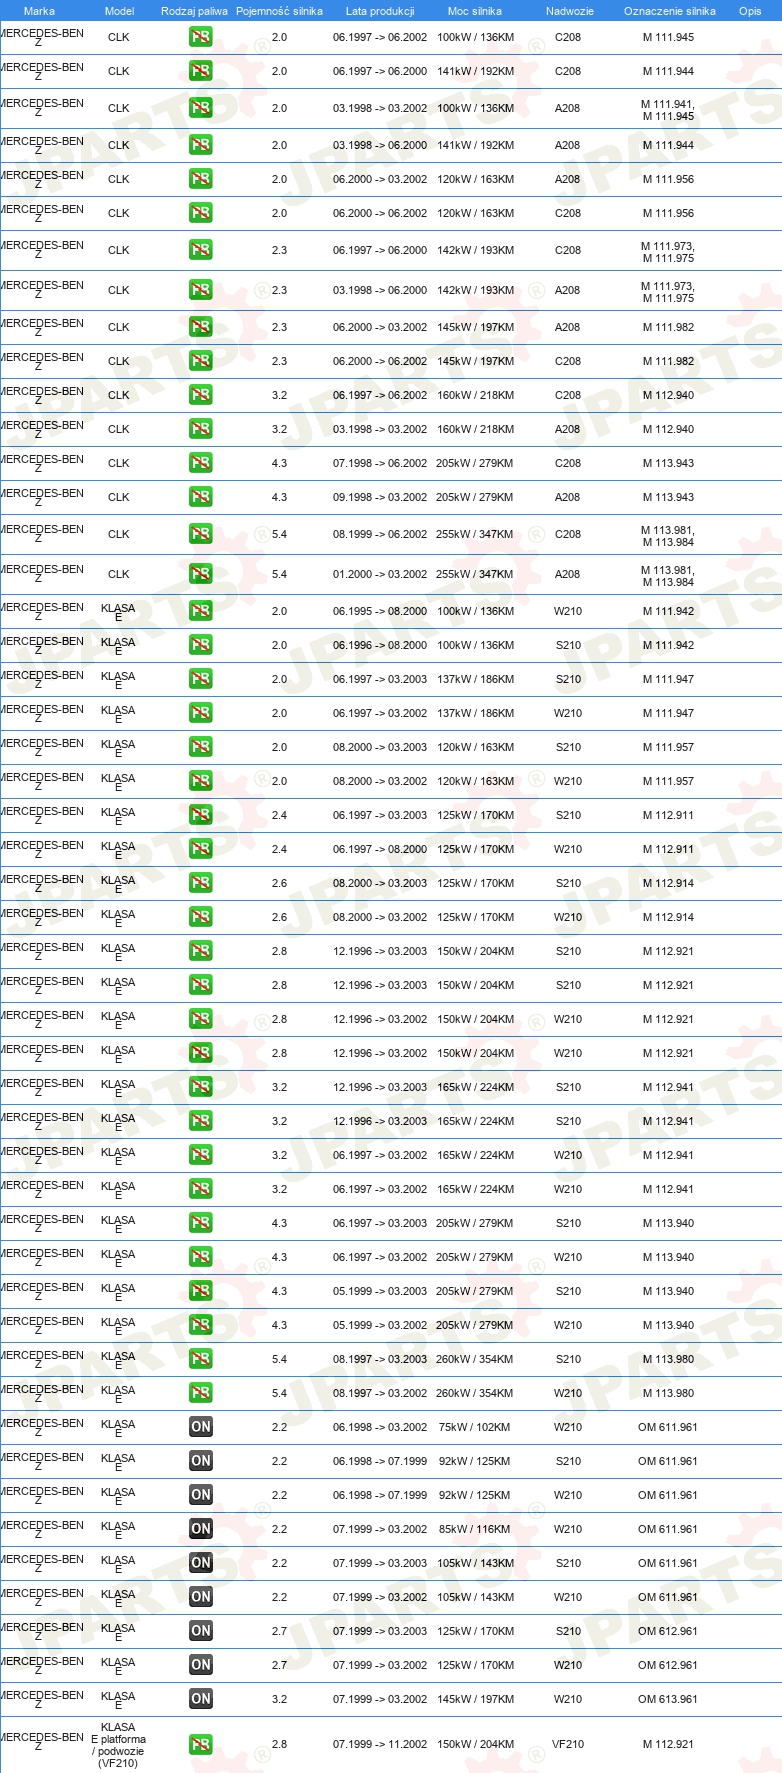Select the petrol icon for W210 M 111.947

(201, 713)
